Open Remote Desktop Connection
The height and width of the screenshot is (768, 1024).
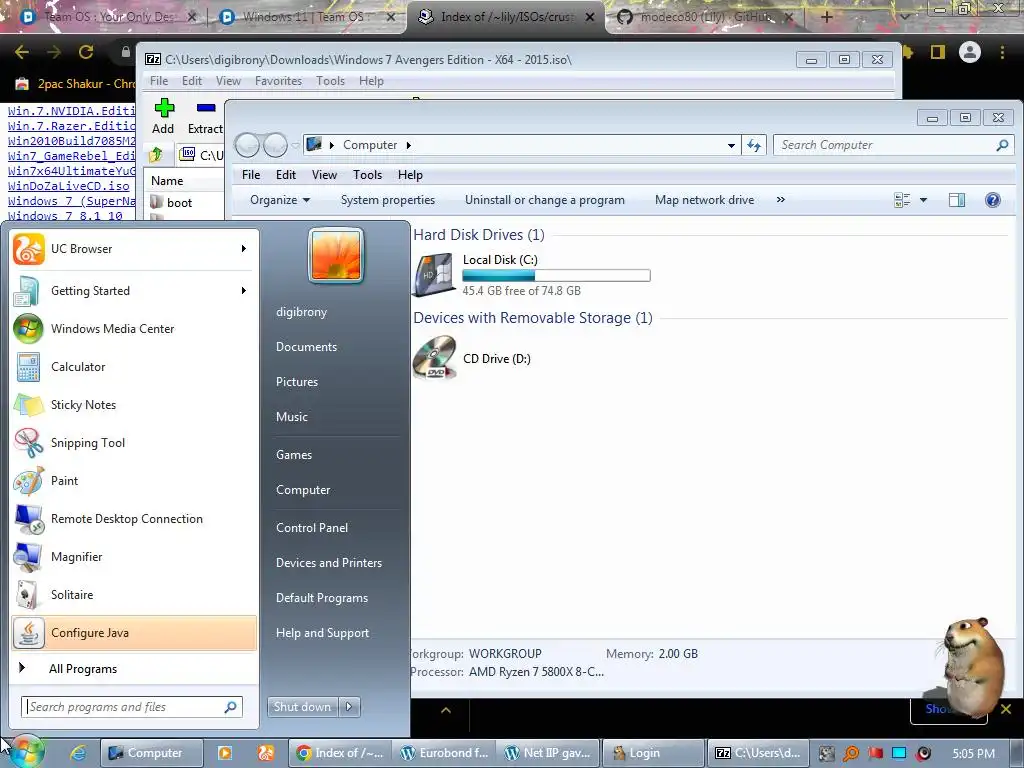click(134, 519)
